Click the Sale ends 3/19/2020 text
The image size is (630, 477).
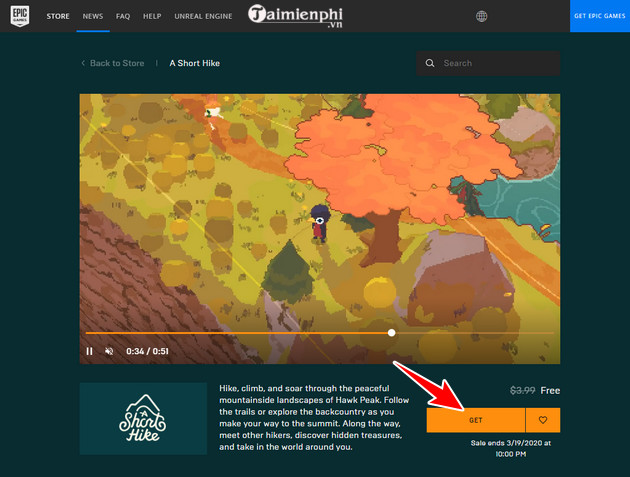click(x=511, y=448)
